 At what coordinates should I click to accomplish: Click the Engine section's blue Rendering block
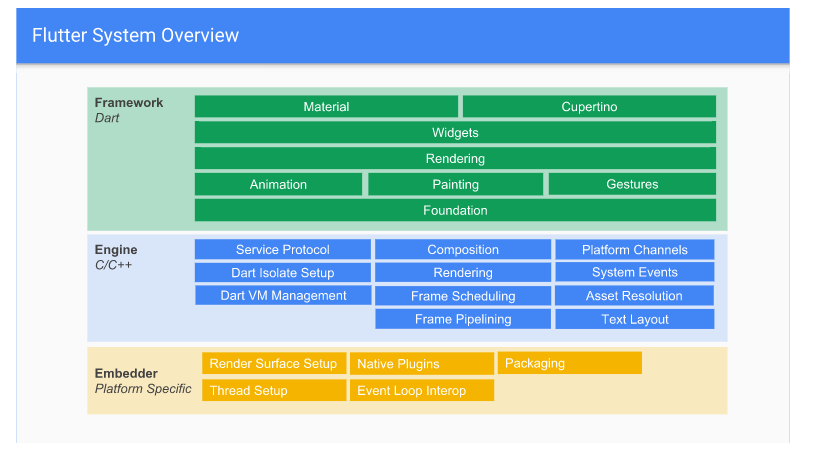[463, 273]
